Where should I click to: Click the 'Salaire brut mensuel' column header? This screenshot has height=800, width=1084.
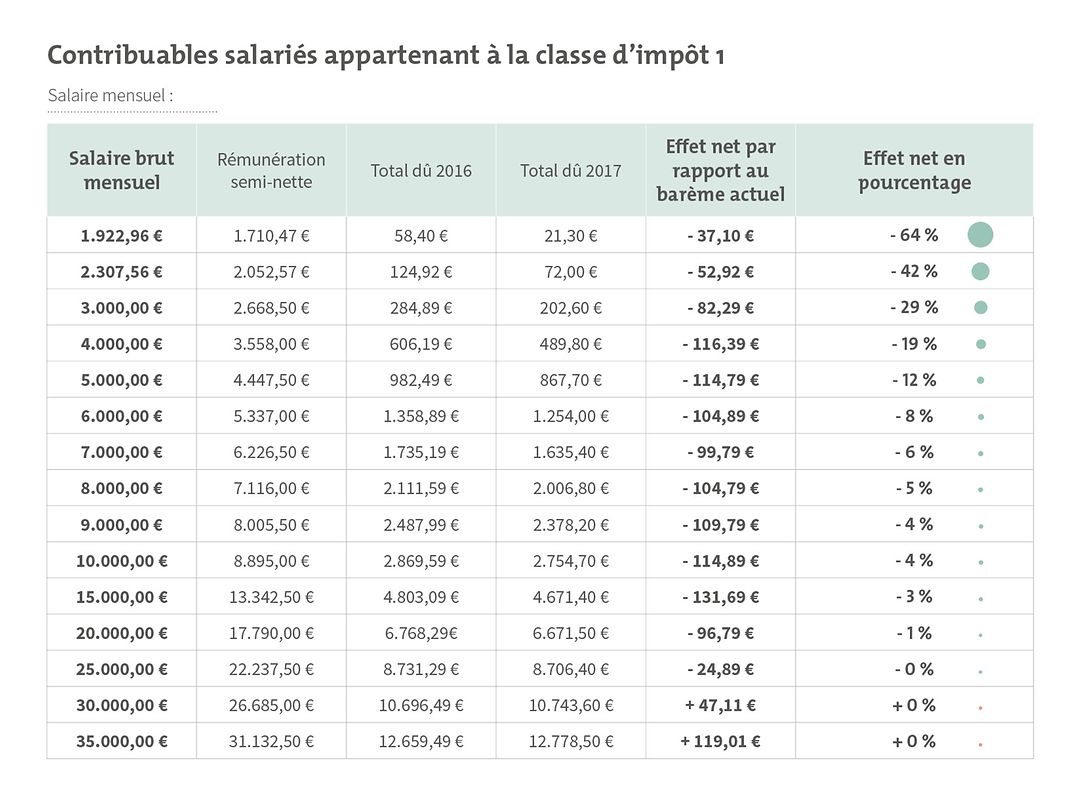click(x=121, y=170)
